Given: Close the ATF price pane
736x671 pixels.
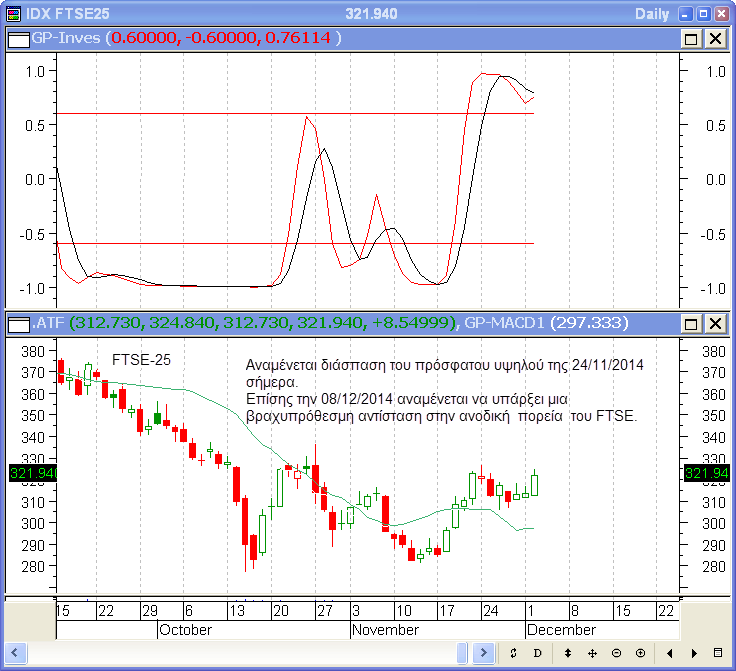Looking at the screenshot, I should (x=715, y=323).
